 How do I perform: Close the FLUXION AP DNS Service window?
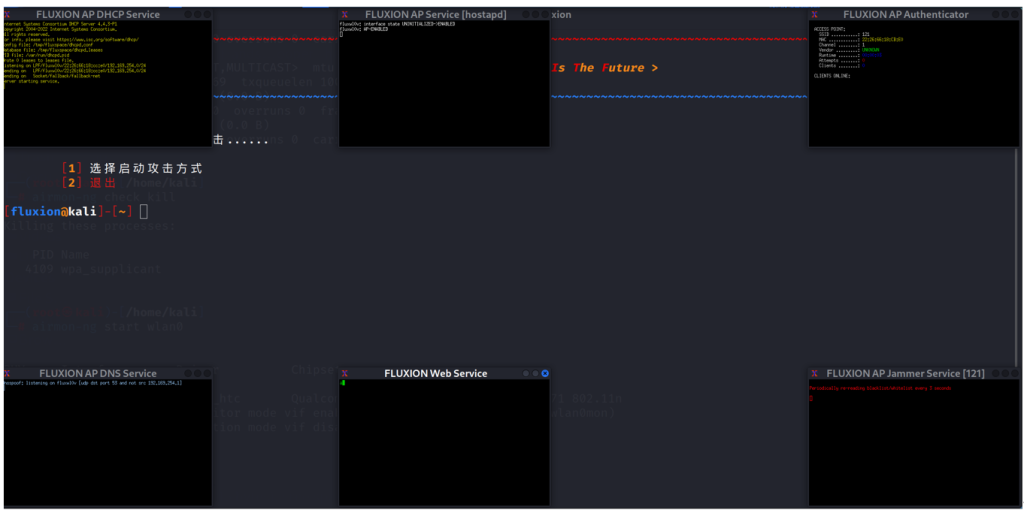(207, 374)
